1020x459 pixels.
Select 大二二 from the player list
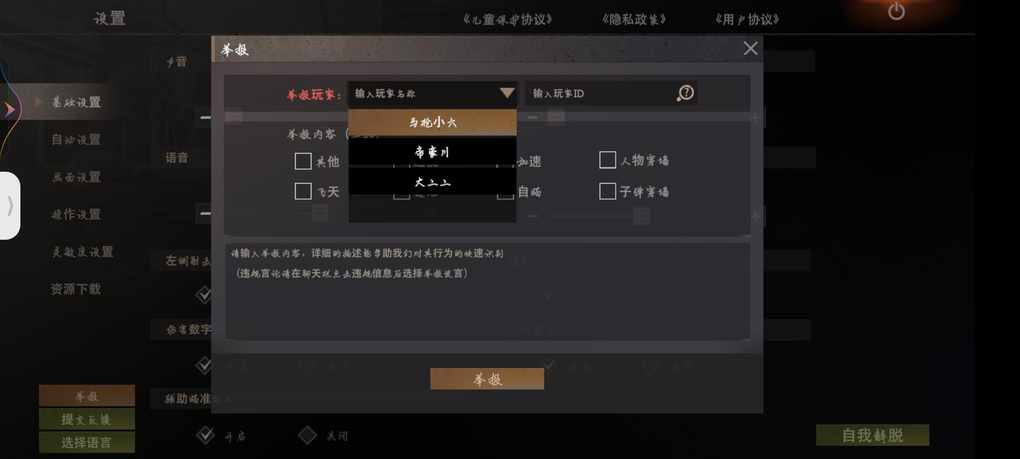pyautogui.click(x=433, y=182)
